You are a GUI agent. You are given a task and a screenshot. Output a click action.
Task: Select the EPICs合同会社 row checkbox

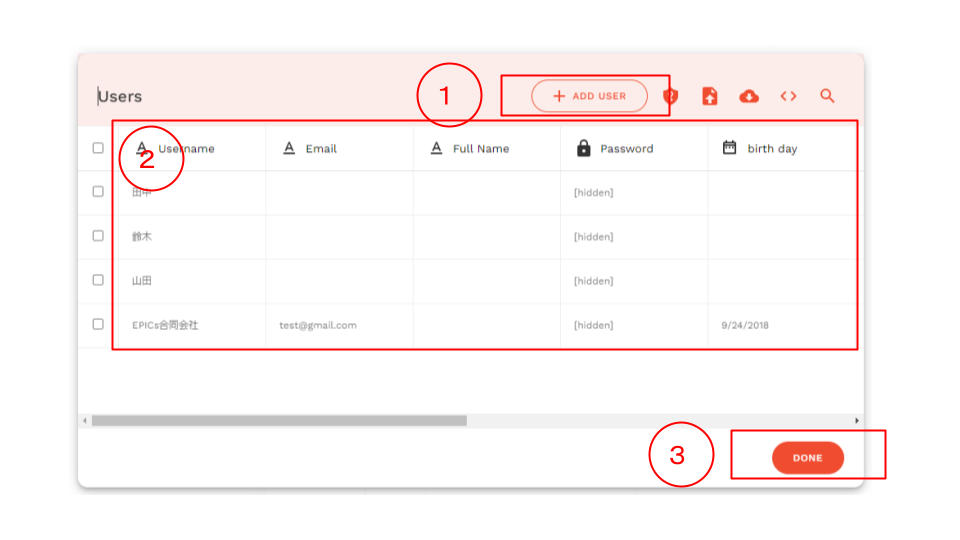point(98,324)
